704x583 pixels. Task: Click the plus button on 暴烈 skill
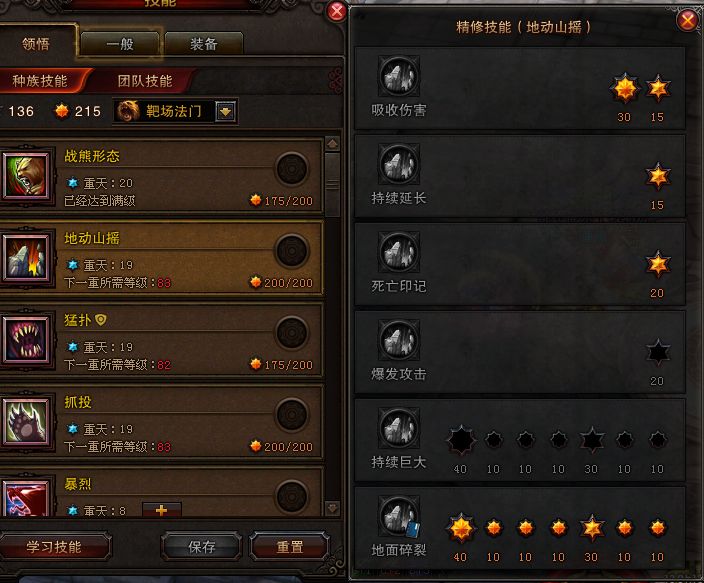(x=162, y=510)
